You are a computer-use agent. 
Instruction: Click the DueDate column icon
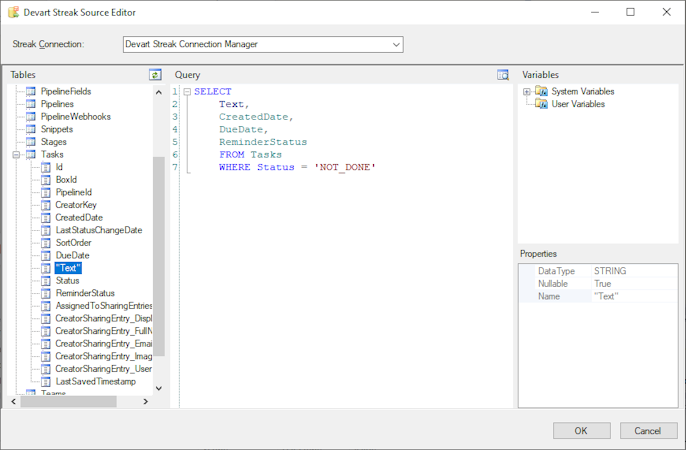pyautogui.click(x=46, y=256)
